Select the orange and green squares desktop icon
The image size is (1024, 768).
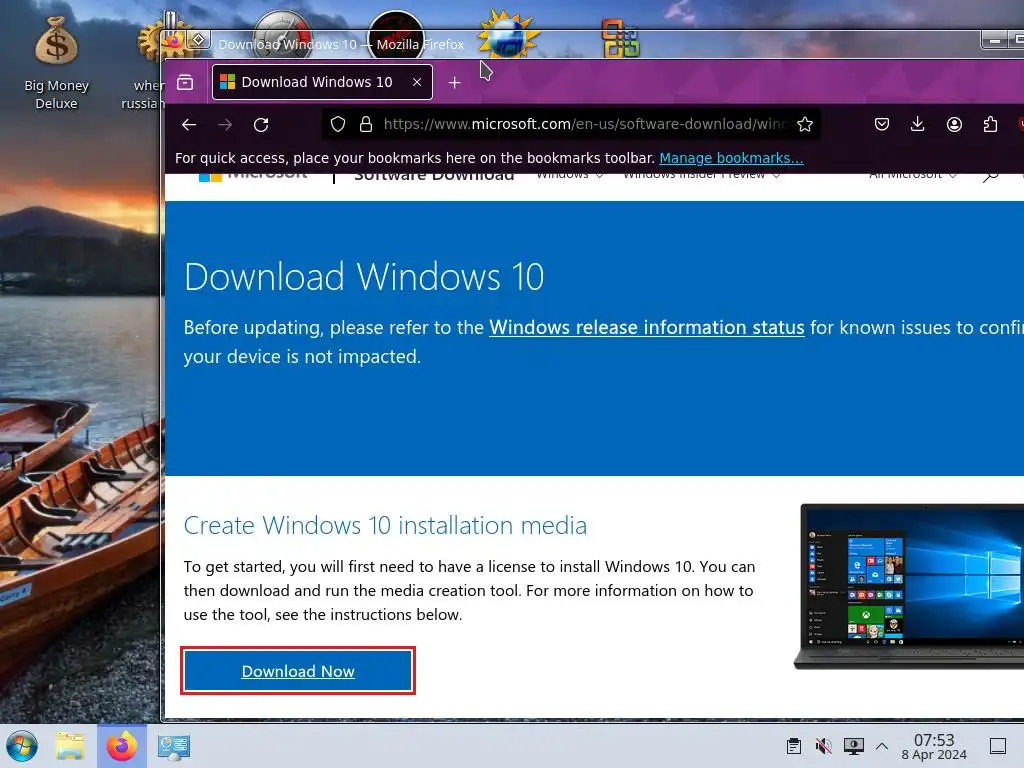(x=620, y=38)
